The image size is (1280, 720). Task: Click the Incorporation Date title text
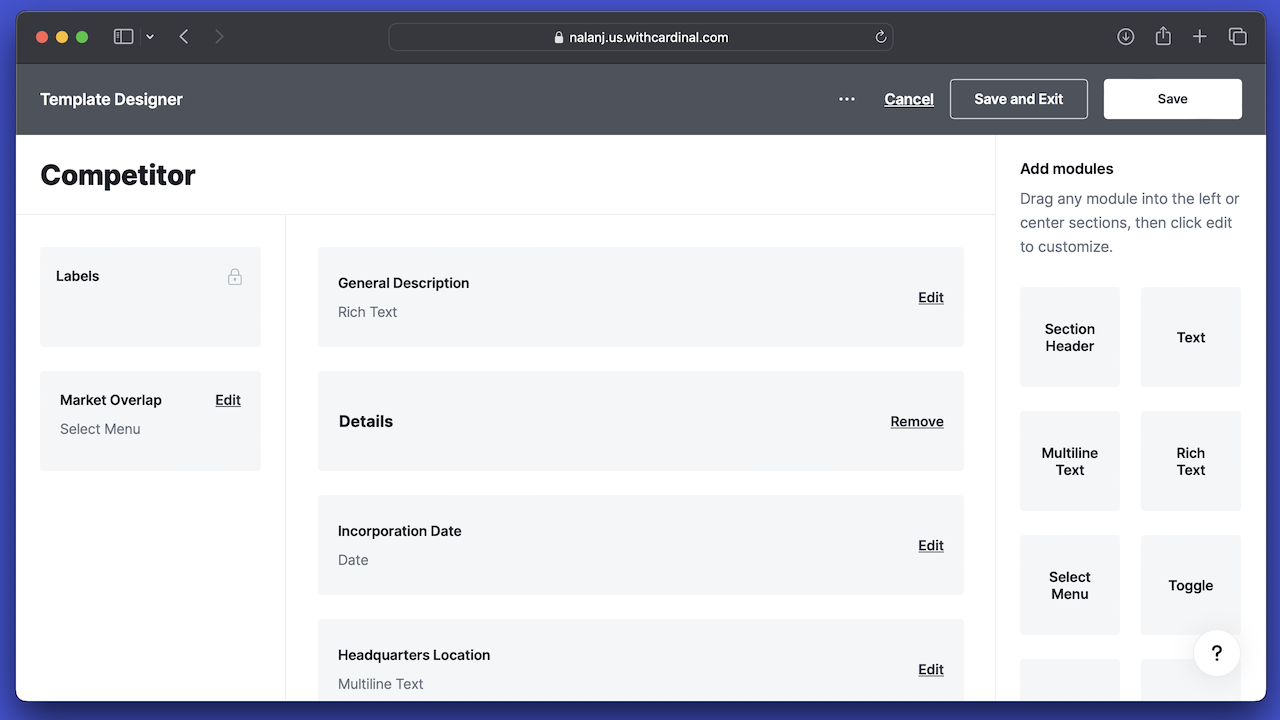point(400,531)
